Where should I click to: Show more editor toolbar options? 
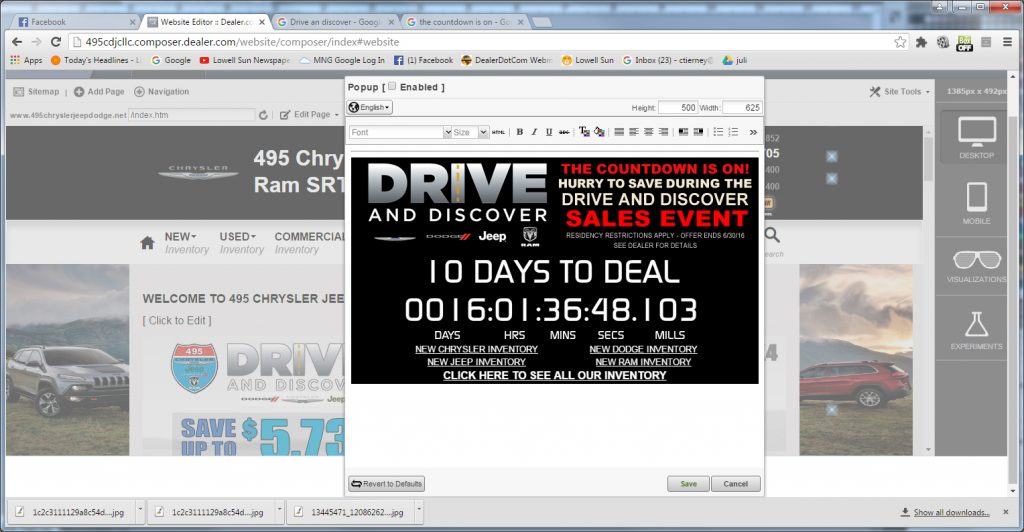[x=753, y=132]
